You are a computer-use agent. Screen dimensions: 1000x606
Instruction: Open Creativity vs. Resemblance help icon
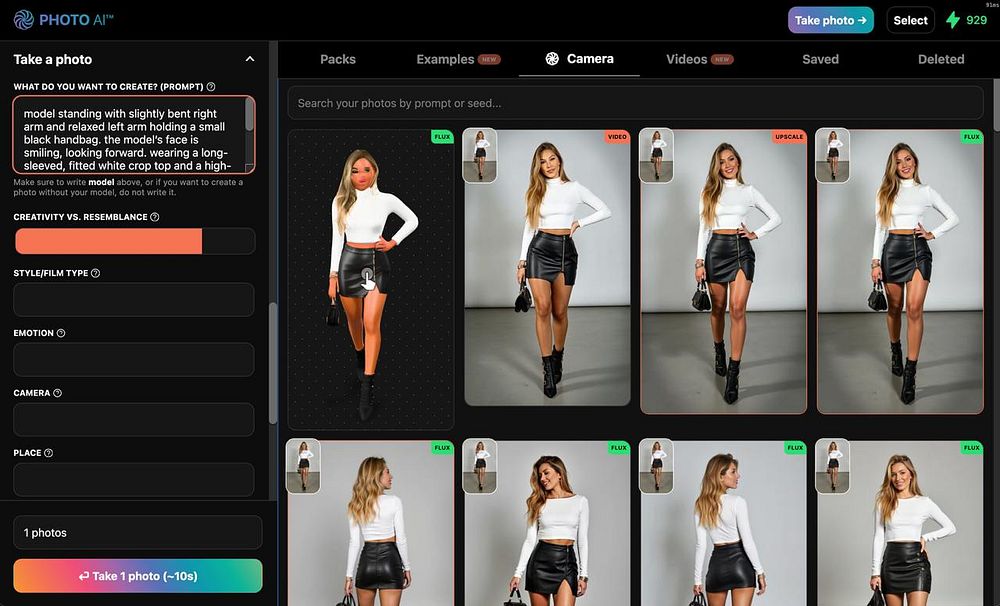(154, 217)
